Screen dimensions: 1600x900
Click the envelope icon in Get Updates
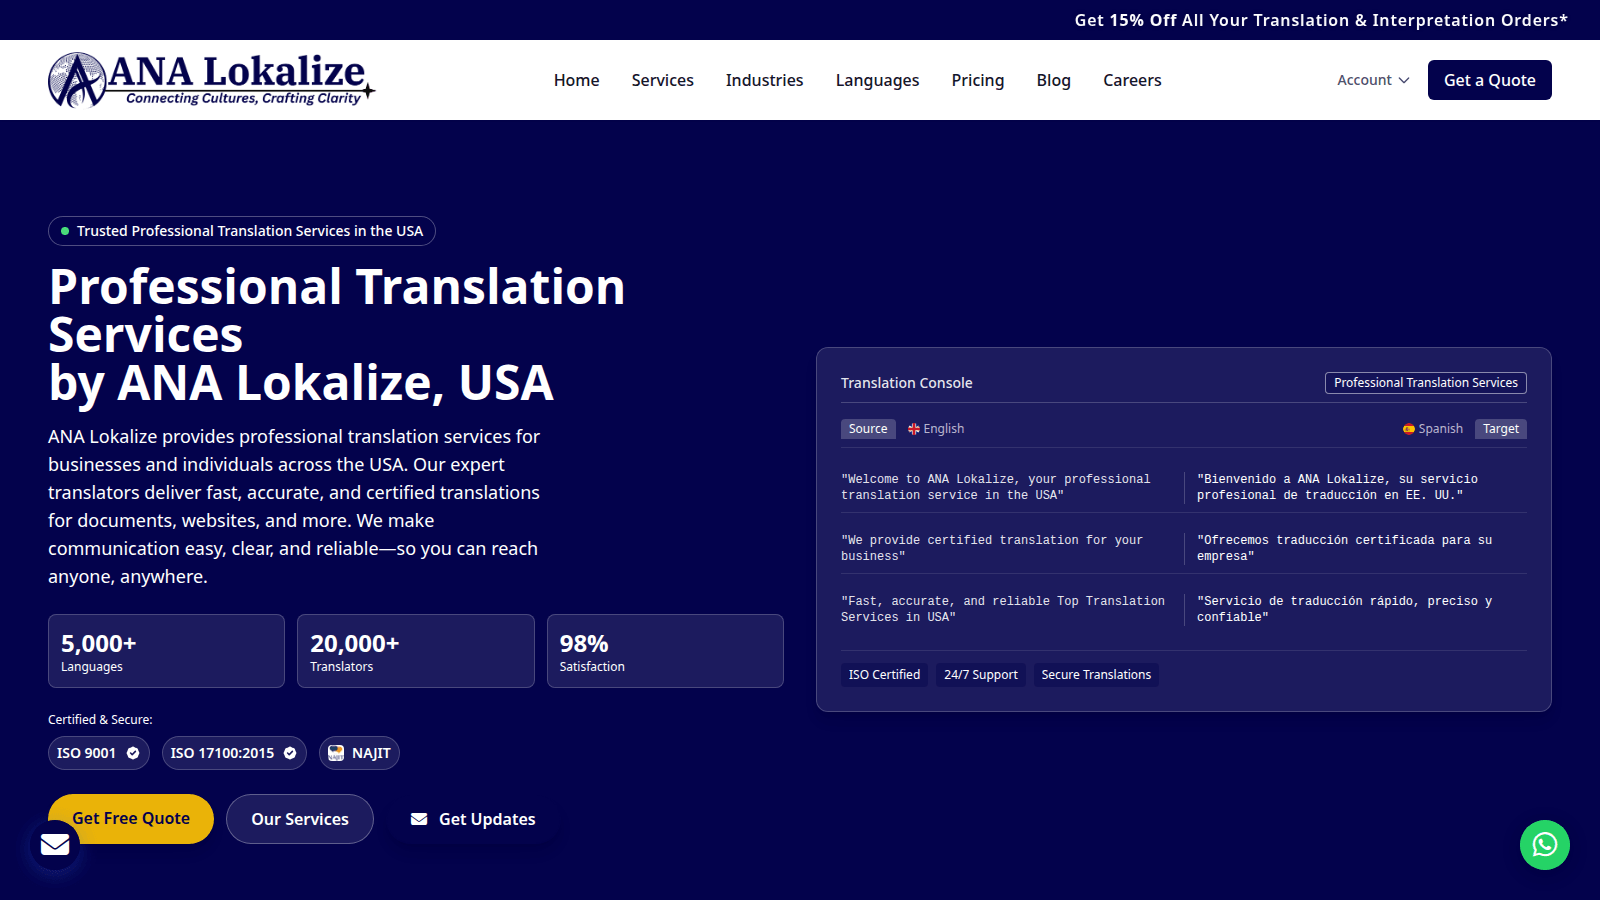(x=419, y=819)
